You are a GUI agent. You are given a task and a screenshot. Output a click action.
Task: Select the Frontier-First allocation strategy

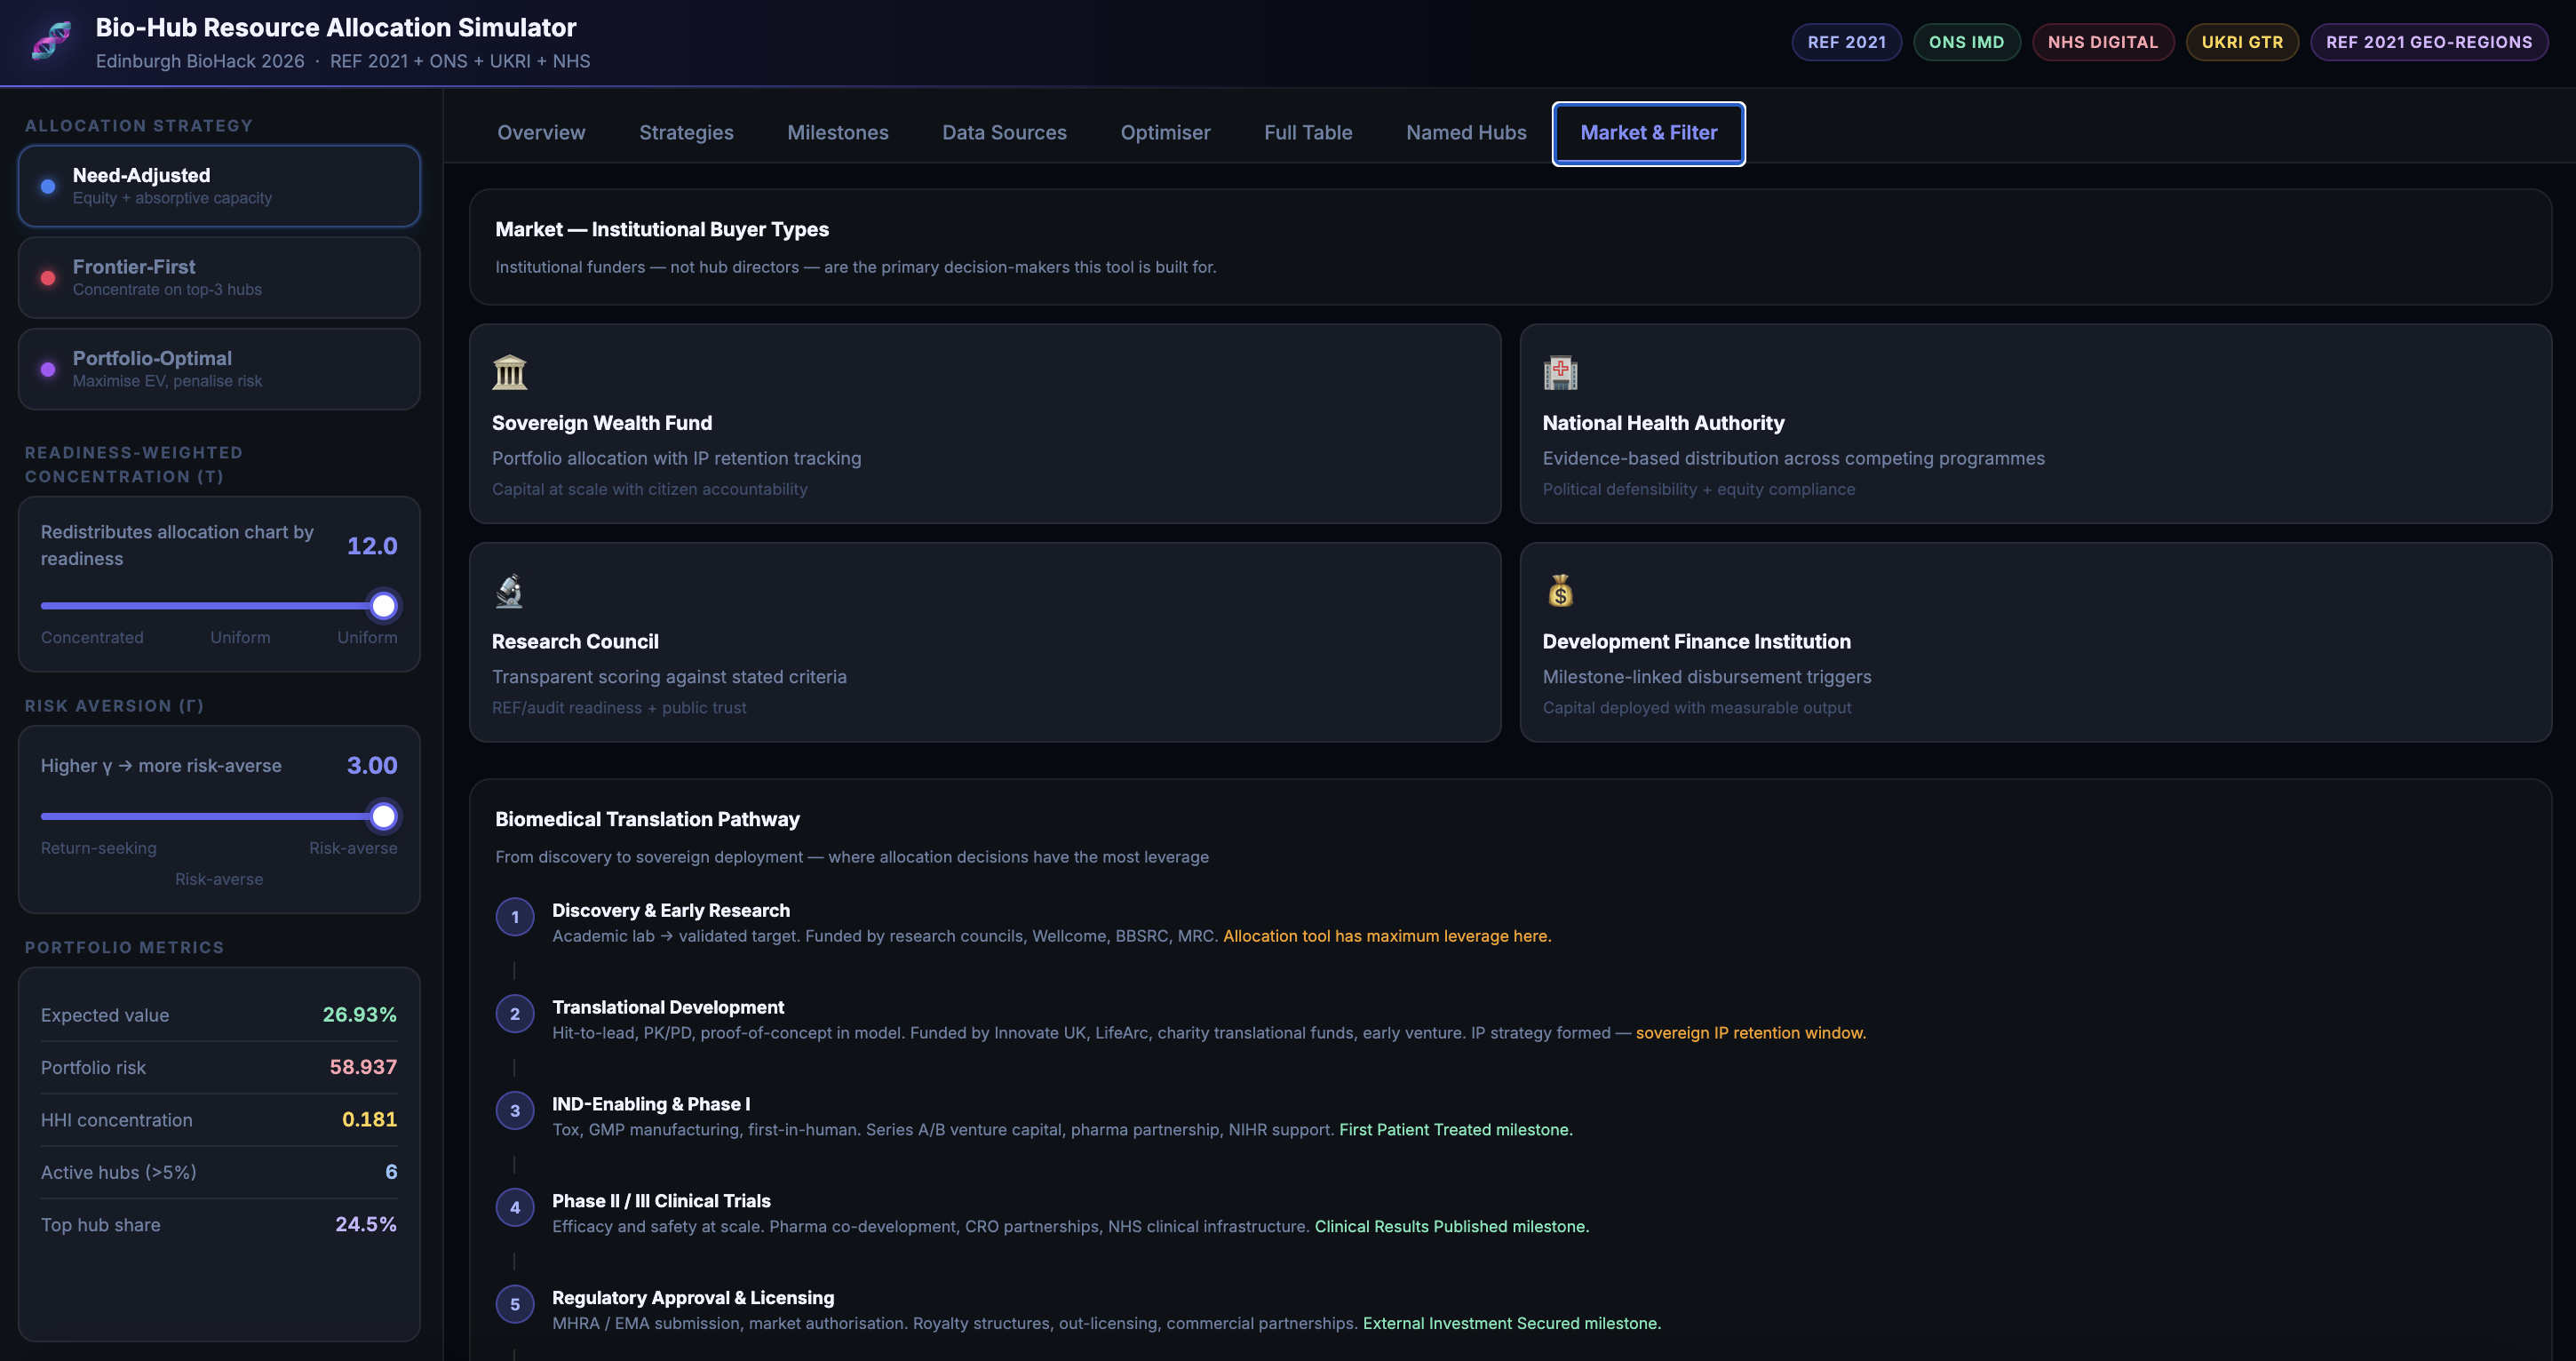[x=219, y=277]
